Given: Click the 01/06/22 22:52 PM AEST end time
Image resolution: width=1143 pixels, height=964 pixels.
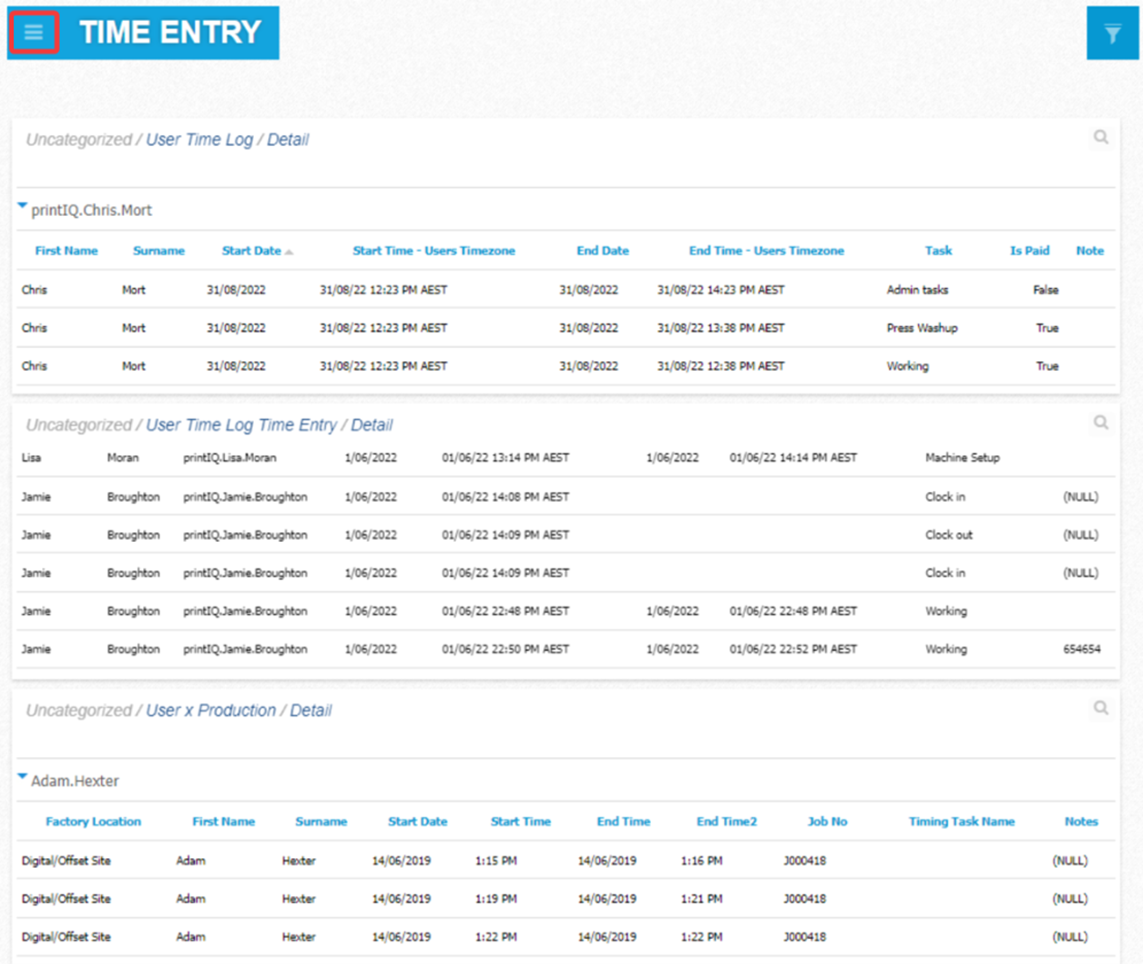Looking at the screenshot, I should (793, 649).
